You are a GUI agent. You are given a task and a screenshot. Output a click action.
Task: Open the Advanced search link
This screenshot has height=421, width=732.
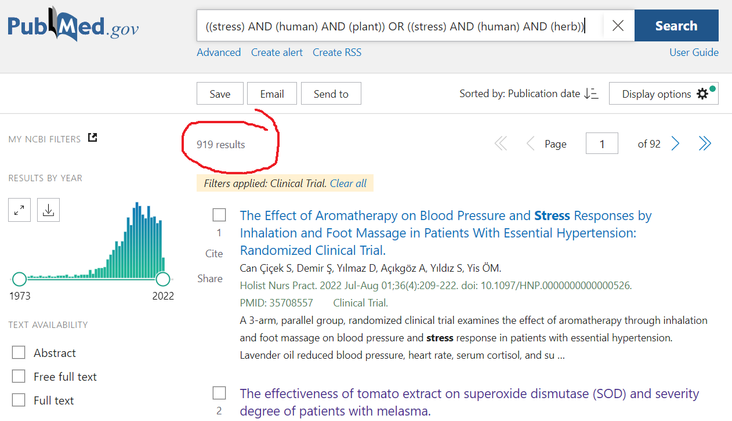(218, 52)
